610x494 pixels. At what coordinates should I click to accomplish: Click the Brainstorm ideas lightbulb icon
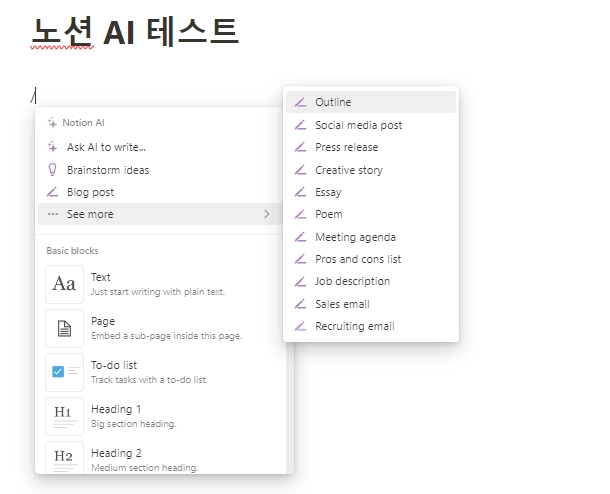pos(53,170)
